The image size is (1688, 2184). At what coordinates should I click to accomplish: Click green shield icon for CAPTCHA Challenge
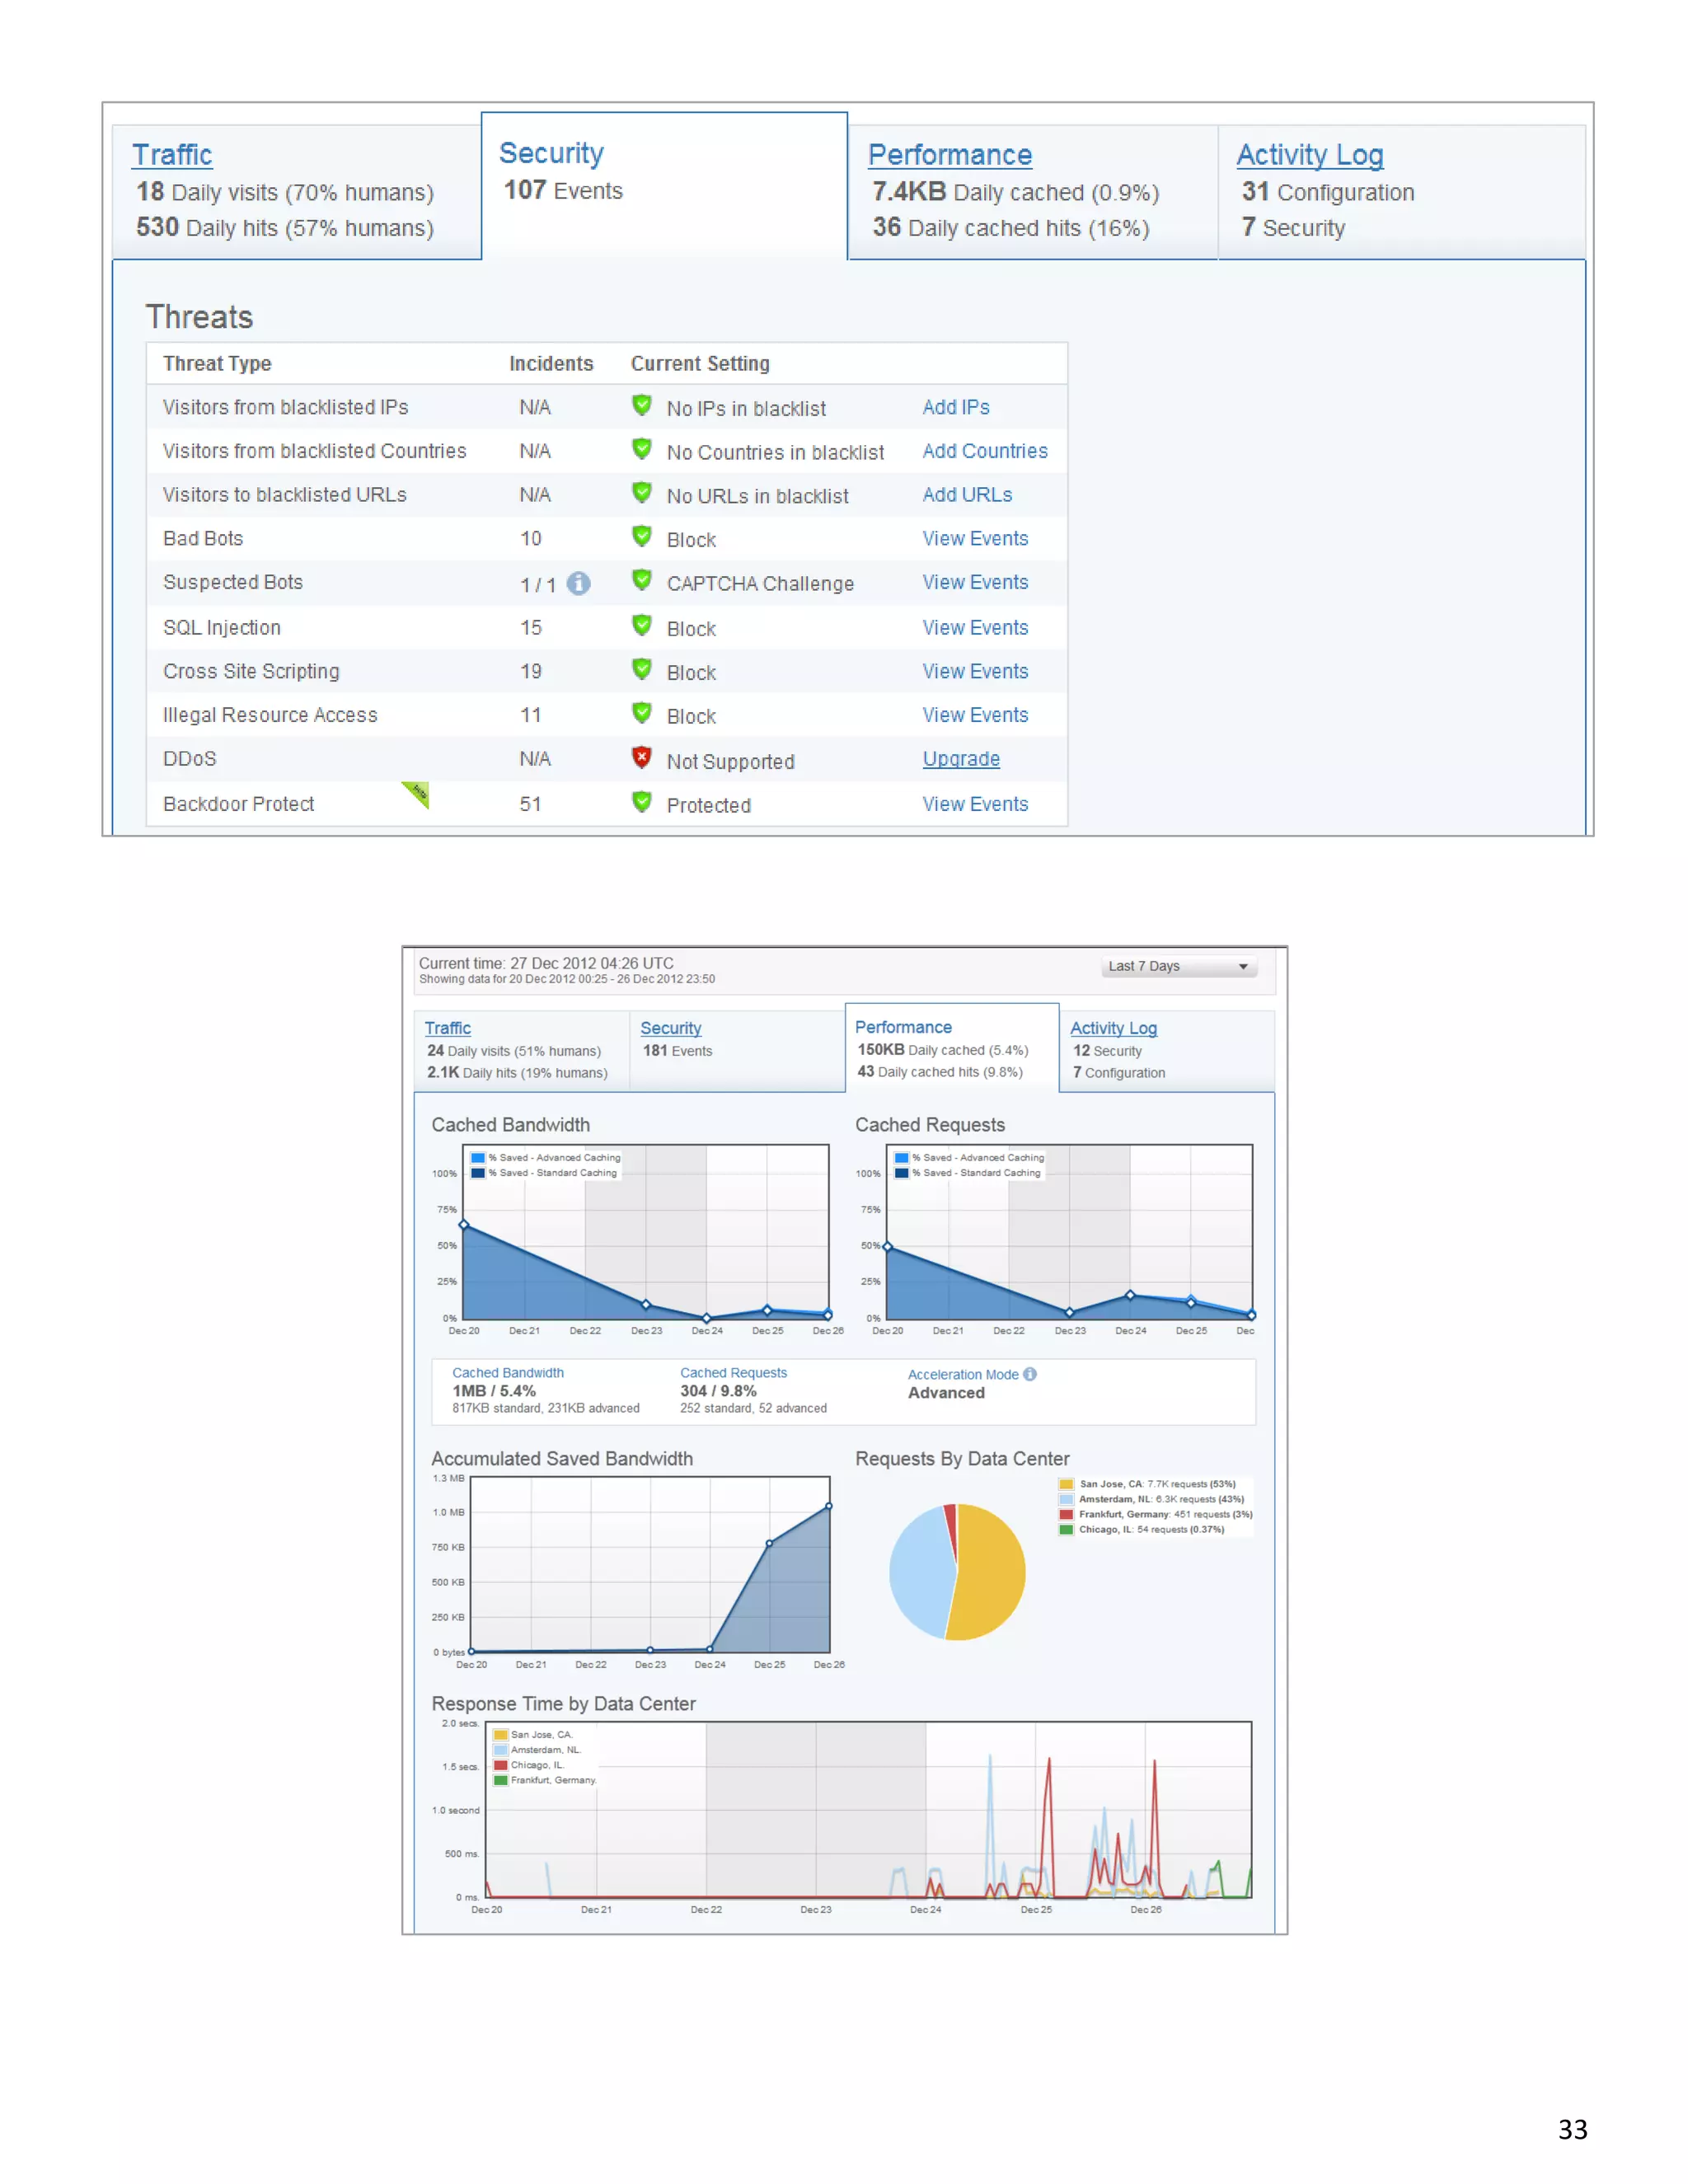(x=642, y=580)
